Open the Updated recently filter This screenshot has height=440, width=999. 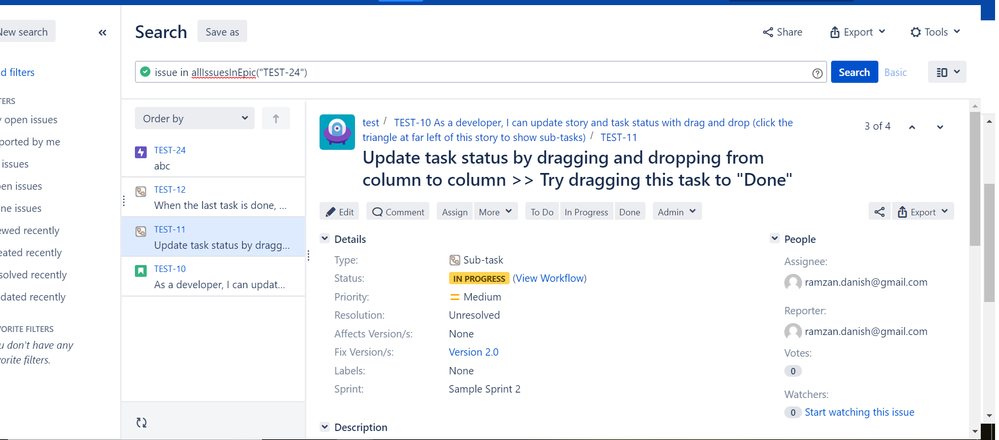pos(32,297)
